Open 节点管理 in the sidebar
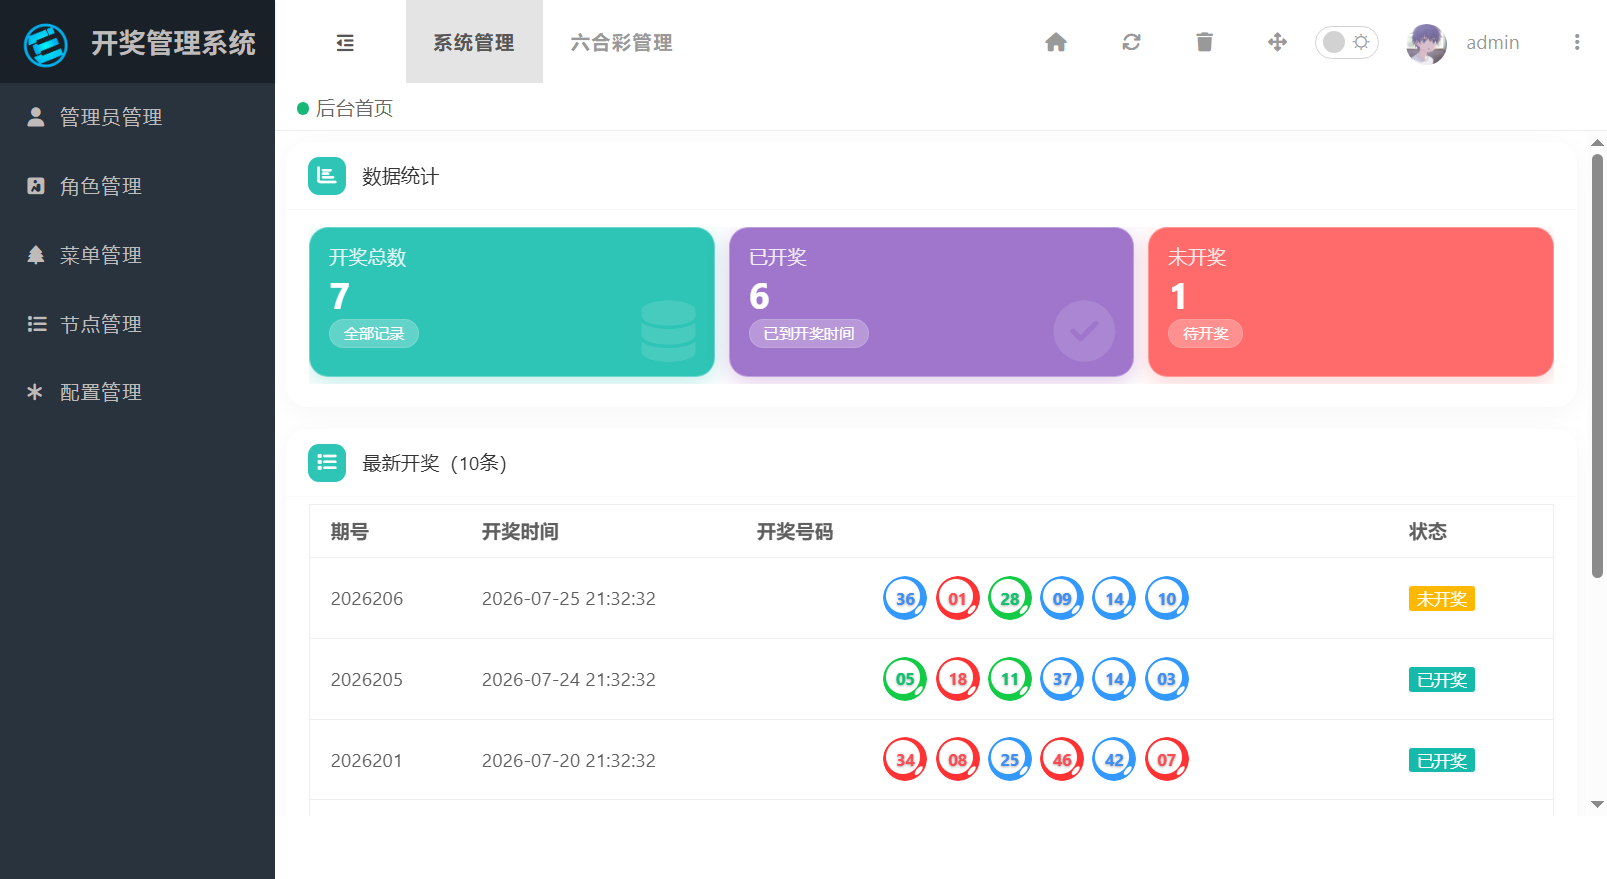Screen dimensions: 1607x879 pos(137,324)
